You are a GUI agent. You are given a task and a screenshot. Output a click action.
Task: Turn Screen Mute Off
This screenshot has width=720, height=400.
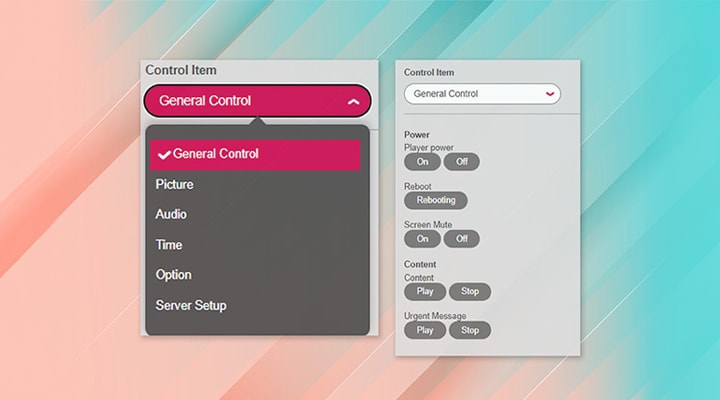[461, 239]
